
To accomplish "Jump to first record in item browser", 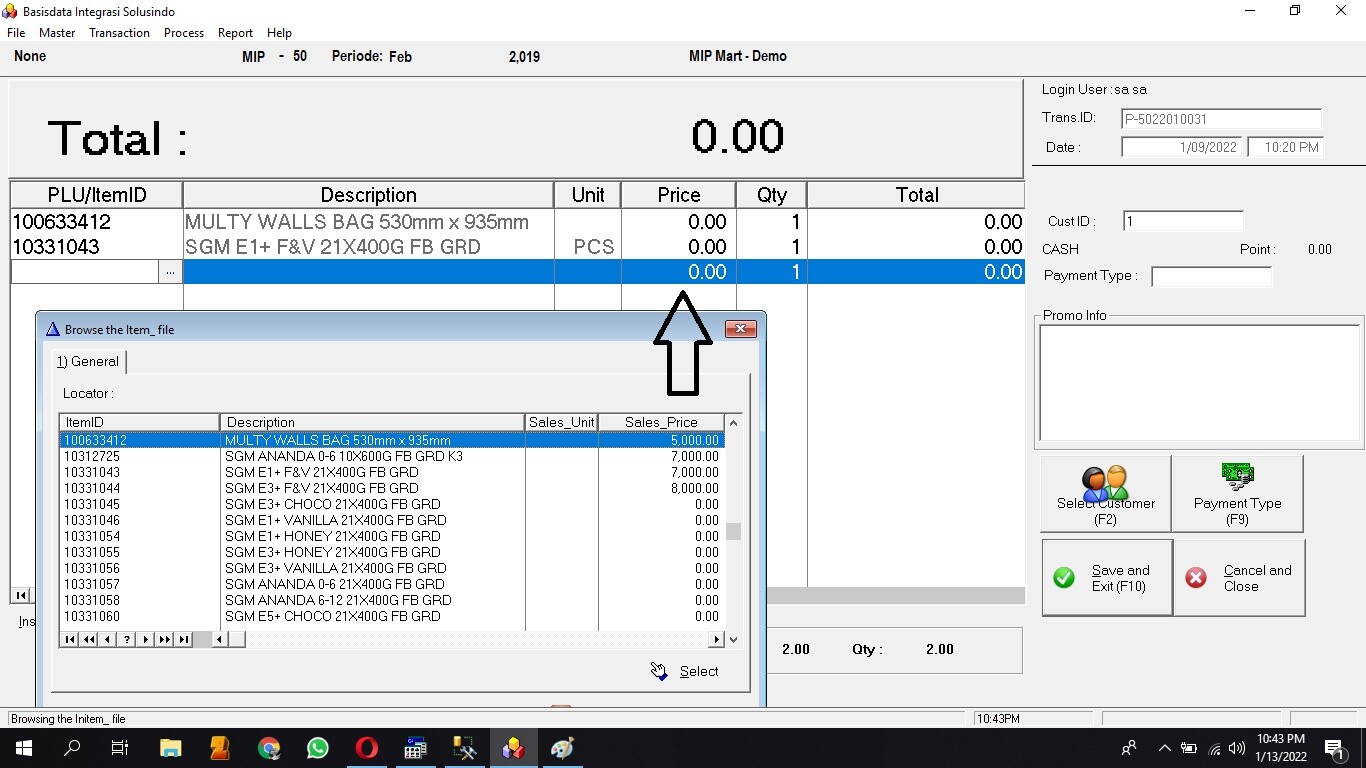I will [70, 639].
